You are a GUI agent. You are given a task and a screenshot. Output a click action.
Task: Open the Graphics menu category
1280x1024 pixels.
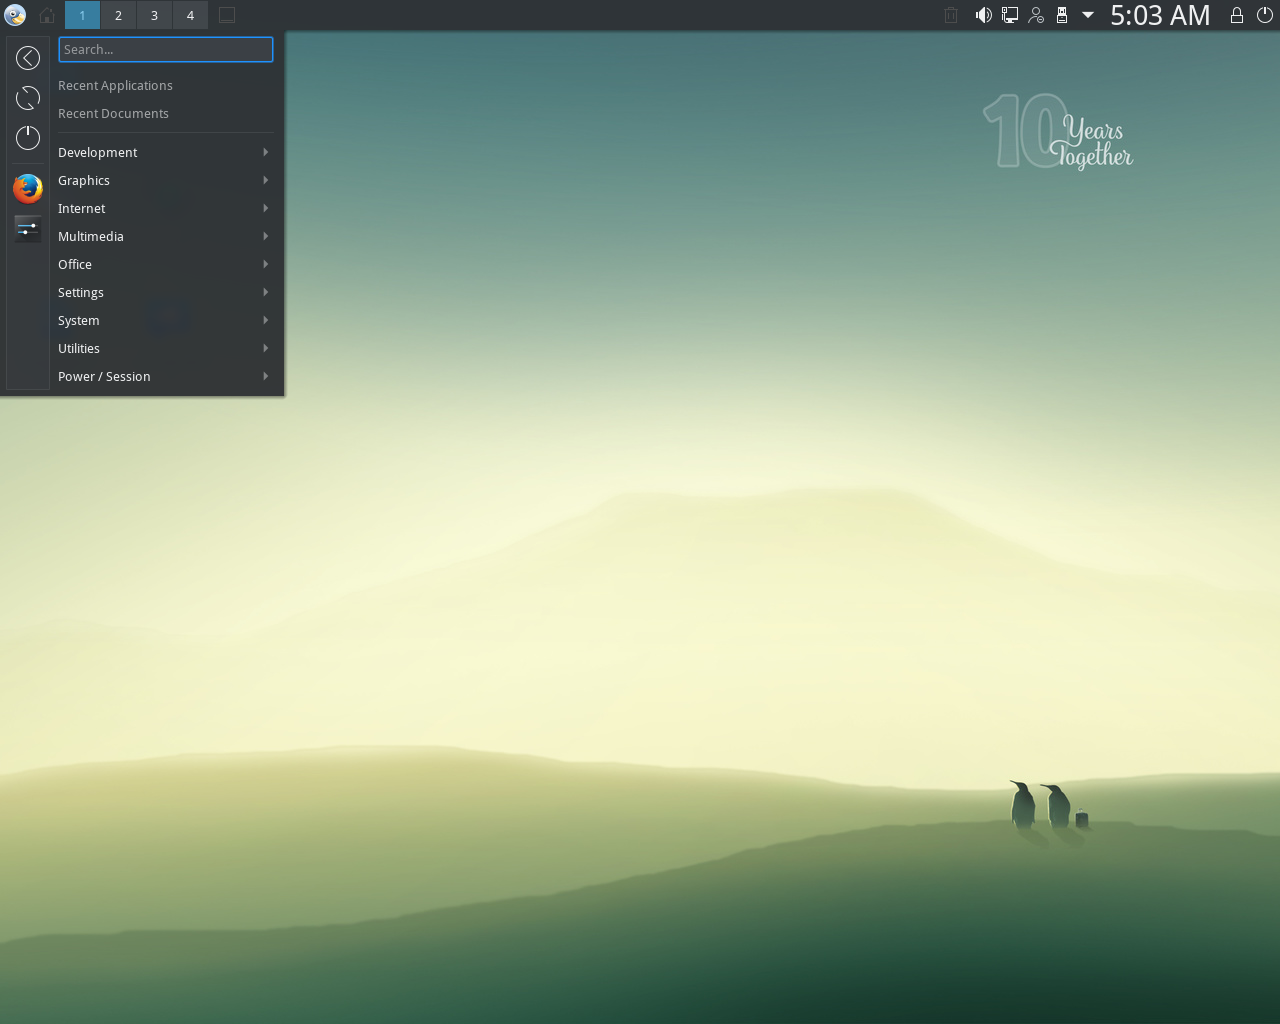(165, 180)
